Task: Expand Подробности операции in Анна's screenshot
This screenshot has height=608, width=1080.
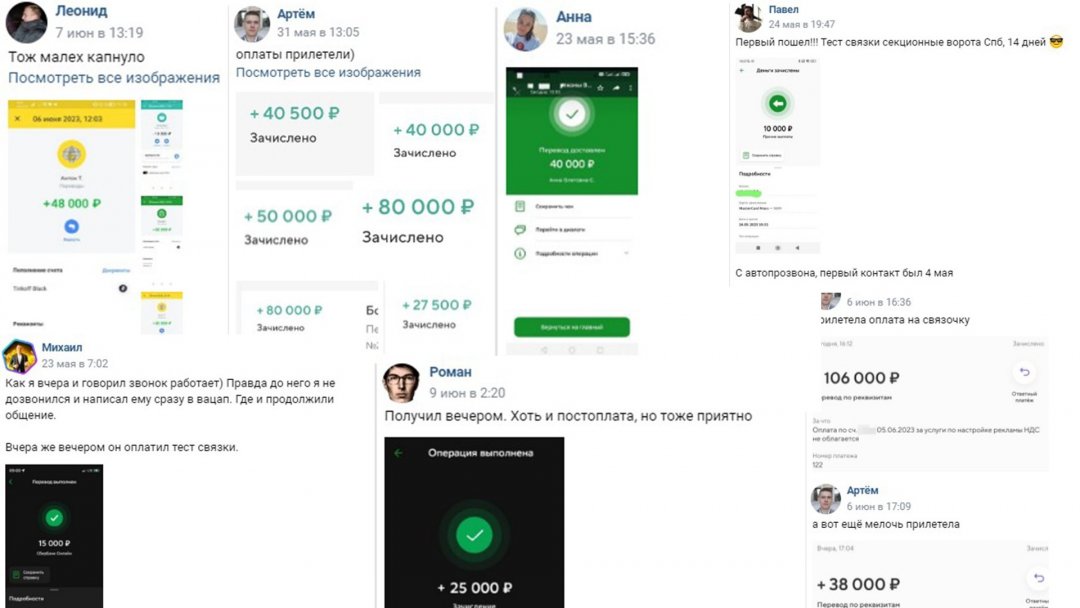Action: [572, 254]
